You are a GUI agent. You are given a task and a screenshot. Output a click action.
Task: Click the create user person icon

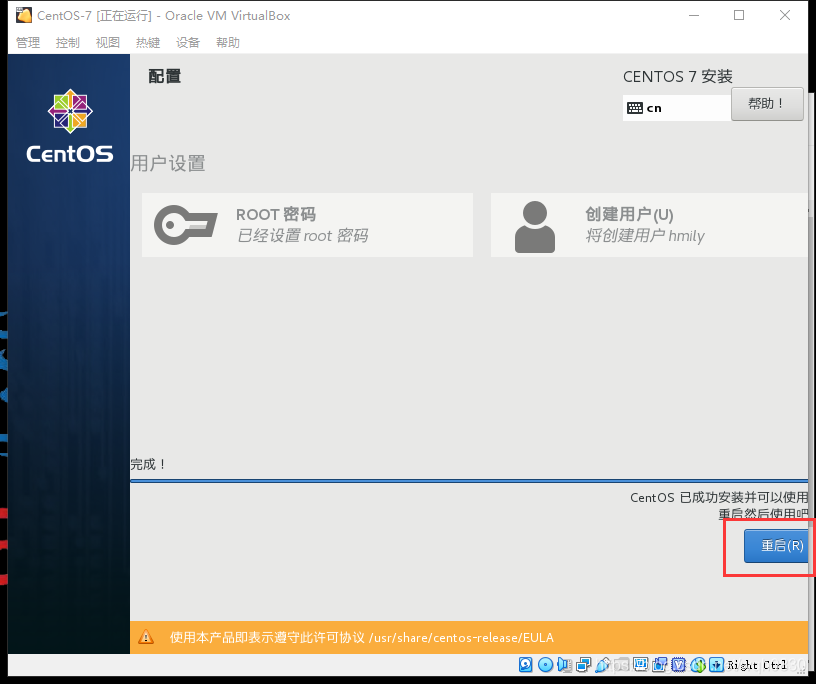(534, 226)
